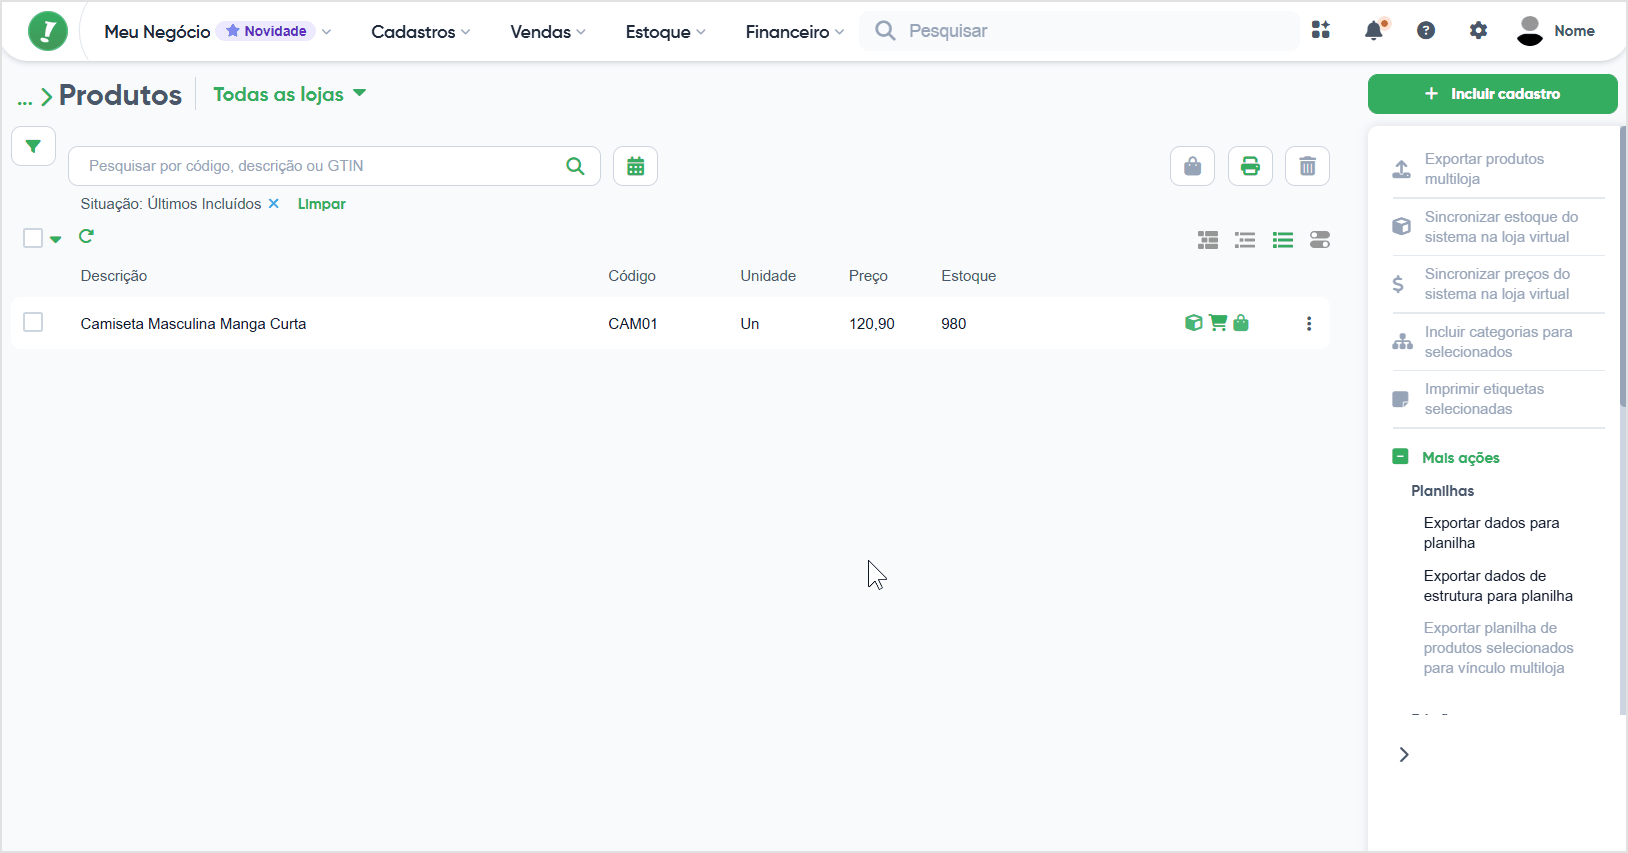1628x853 pixels.
Task: Open the Financeiro menu
Action: [x=795, y=31]
